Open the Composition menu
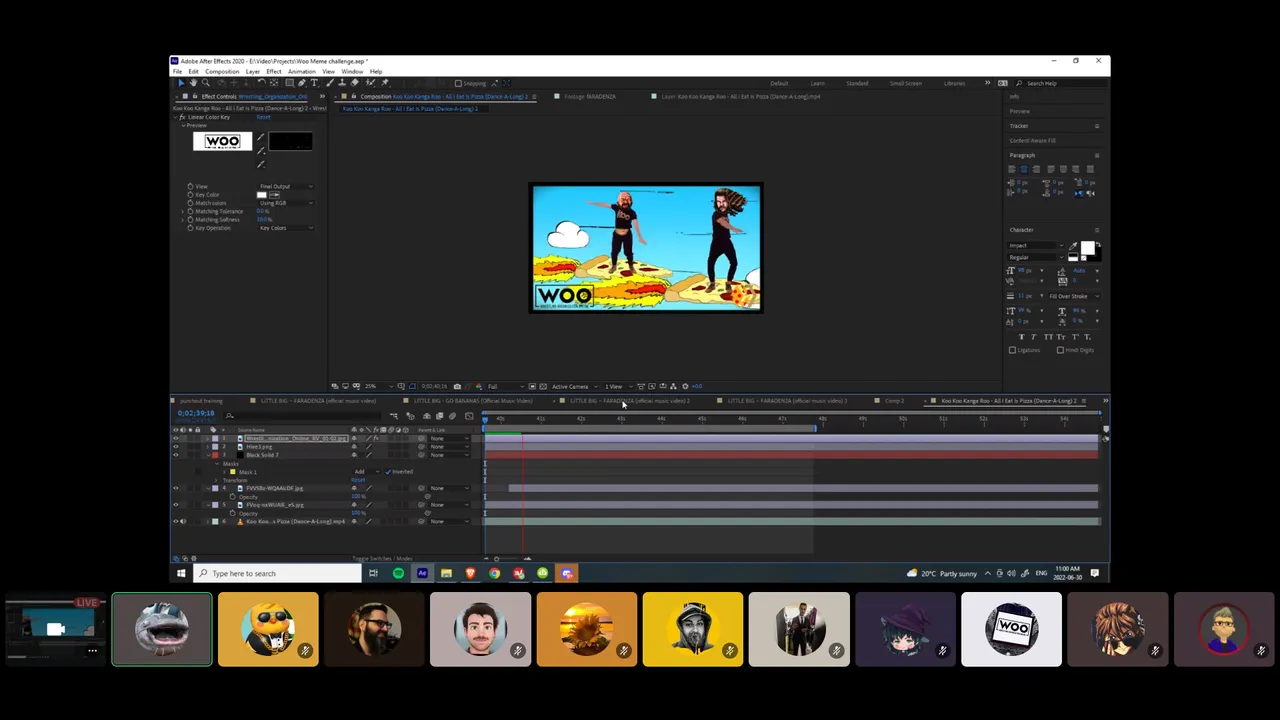 coord(222,72)
